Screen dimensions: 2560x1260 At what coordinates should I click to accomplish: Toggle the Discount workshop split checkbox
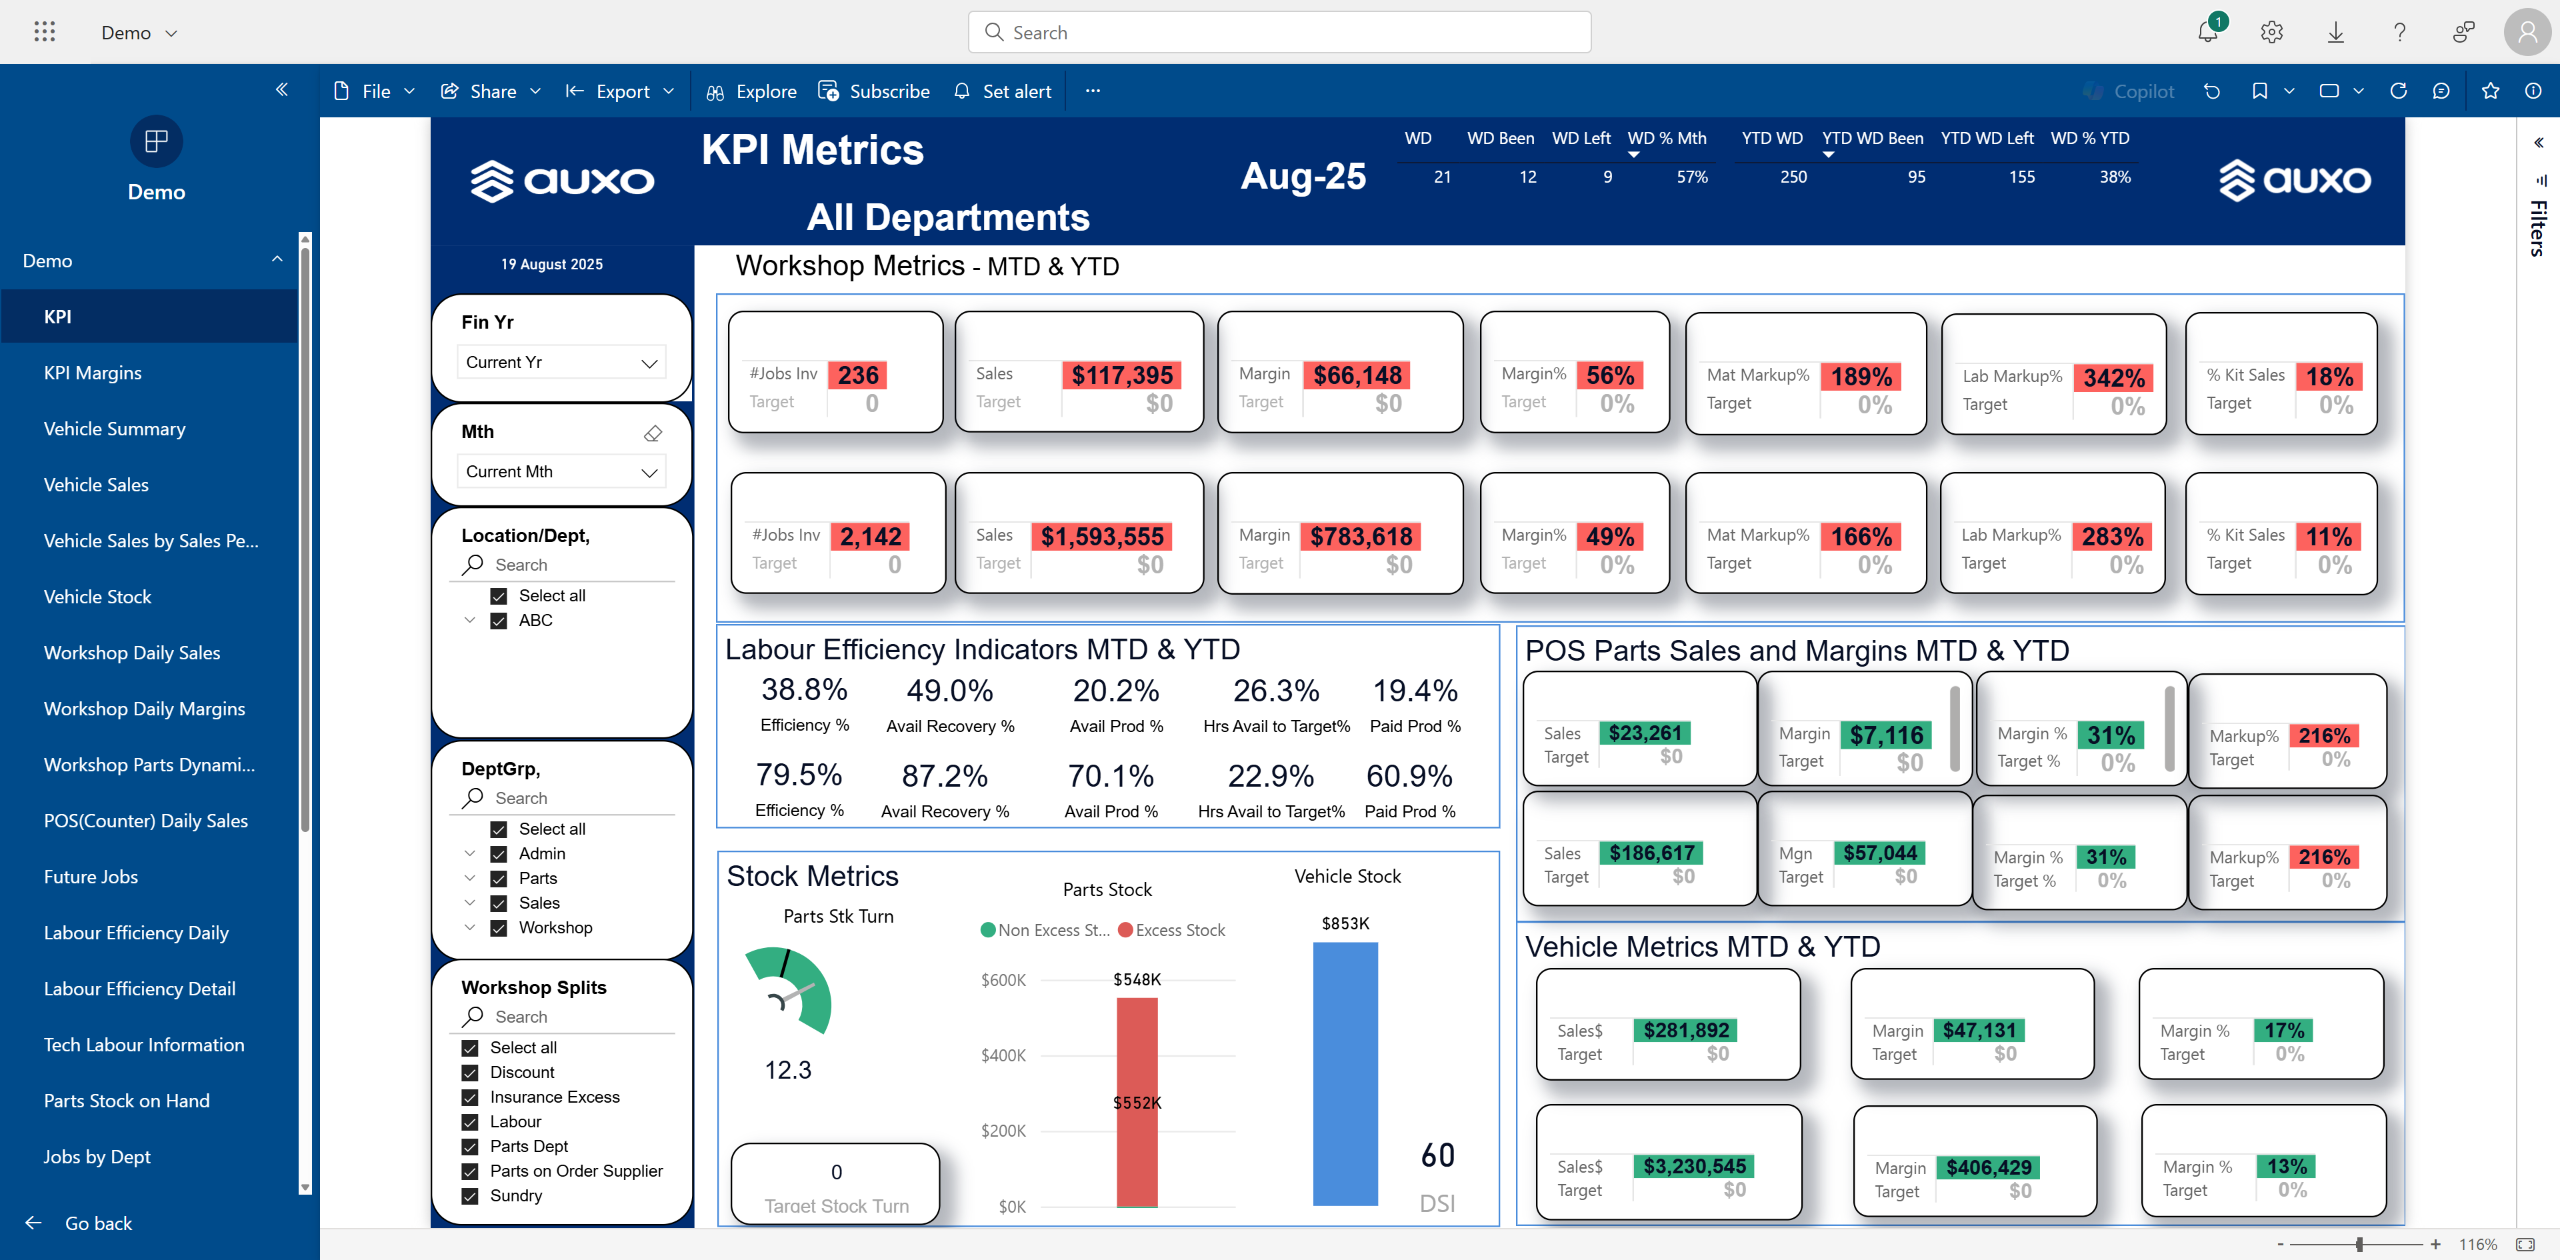pos(470,1072)
